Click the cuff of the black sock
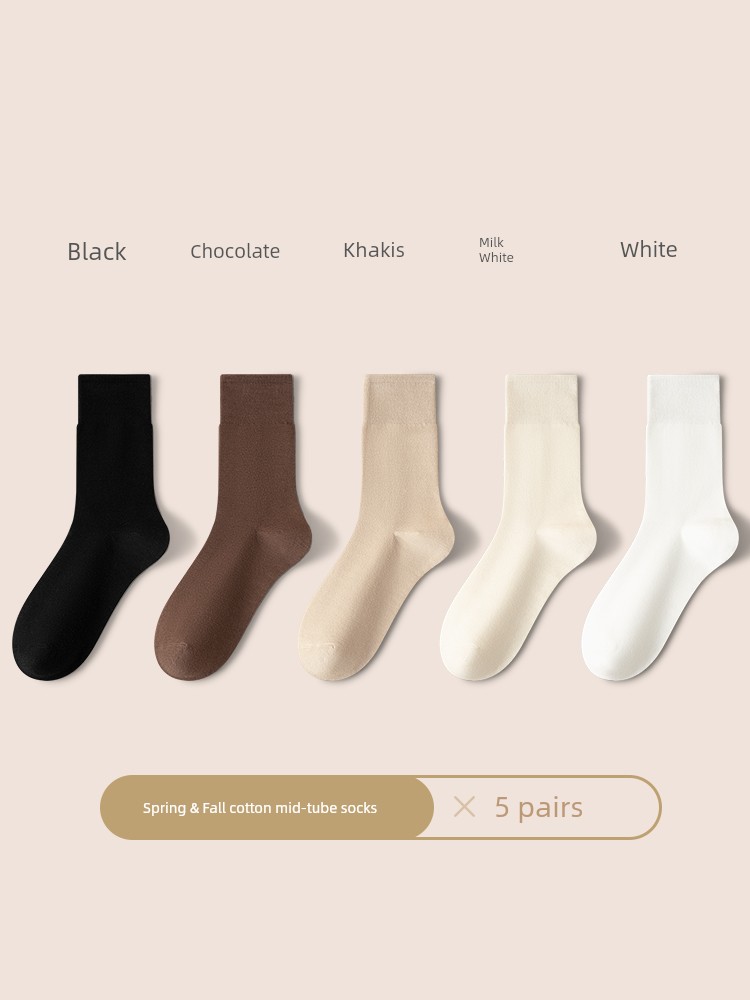 pyautogui.click(x=114, y=399)
